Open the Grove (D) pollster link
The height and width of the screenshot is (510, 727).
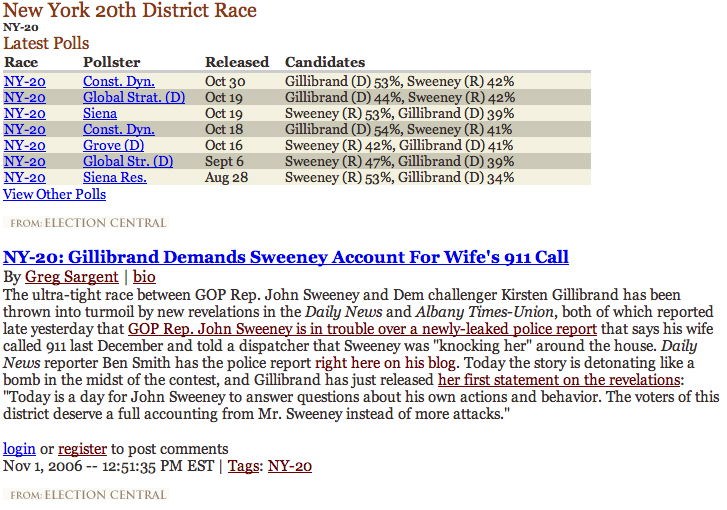[x=114, y=146]
